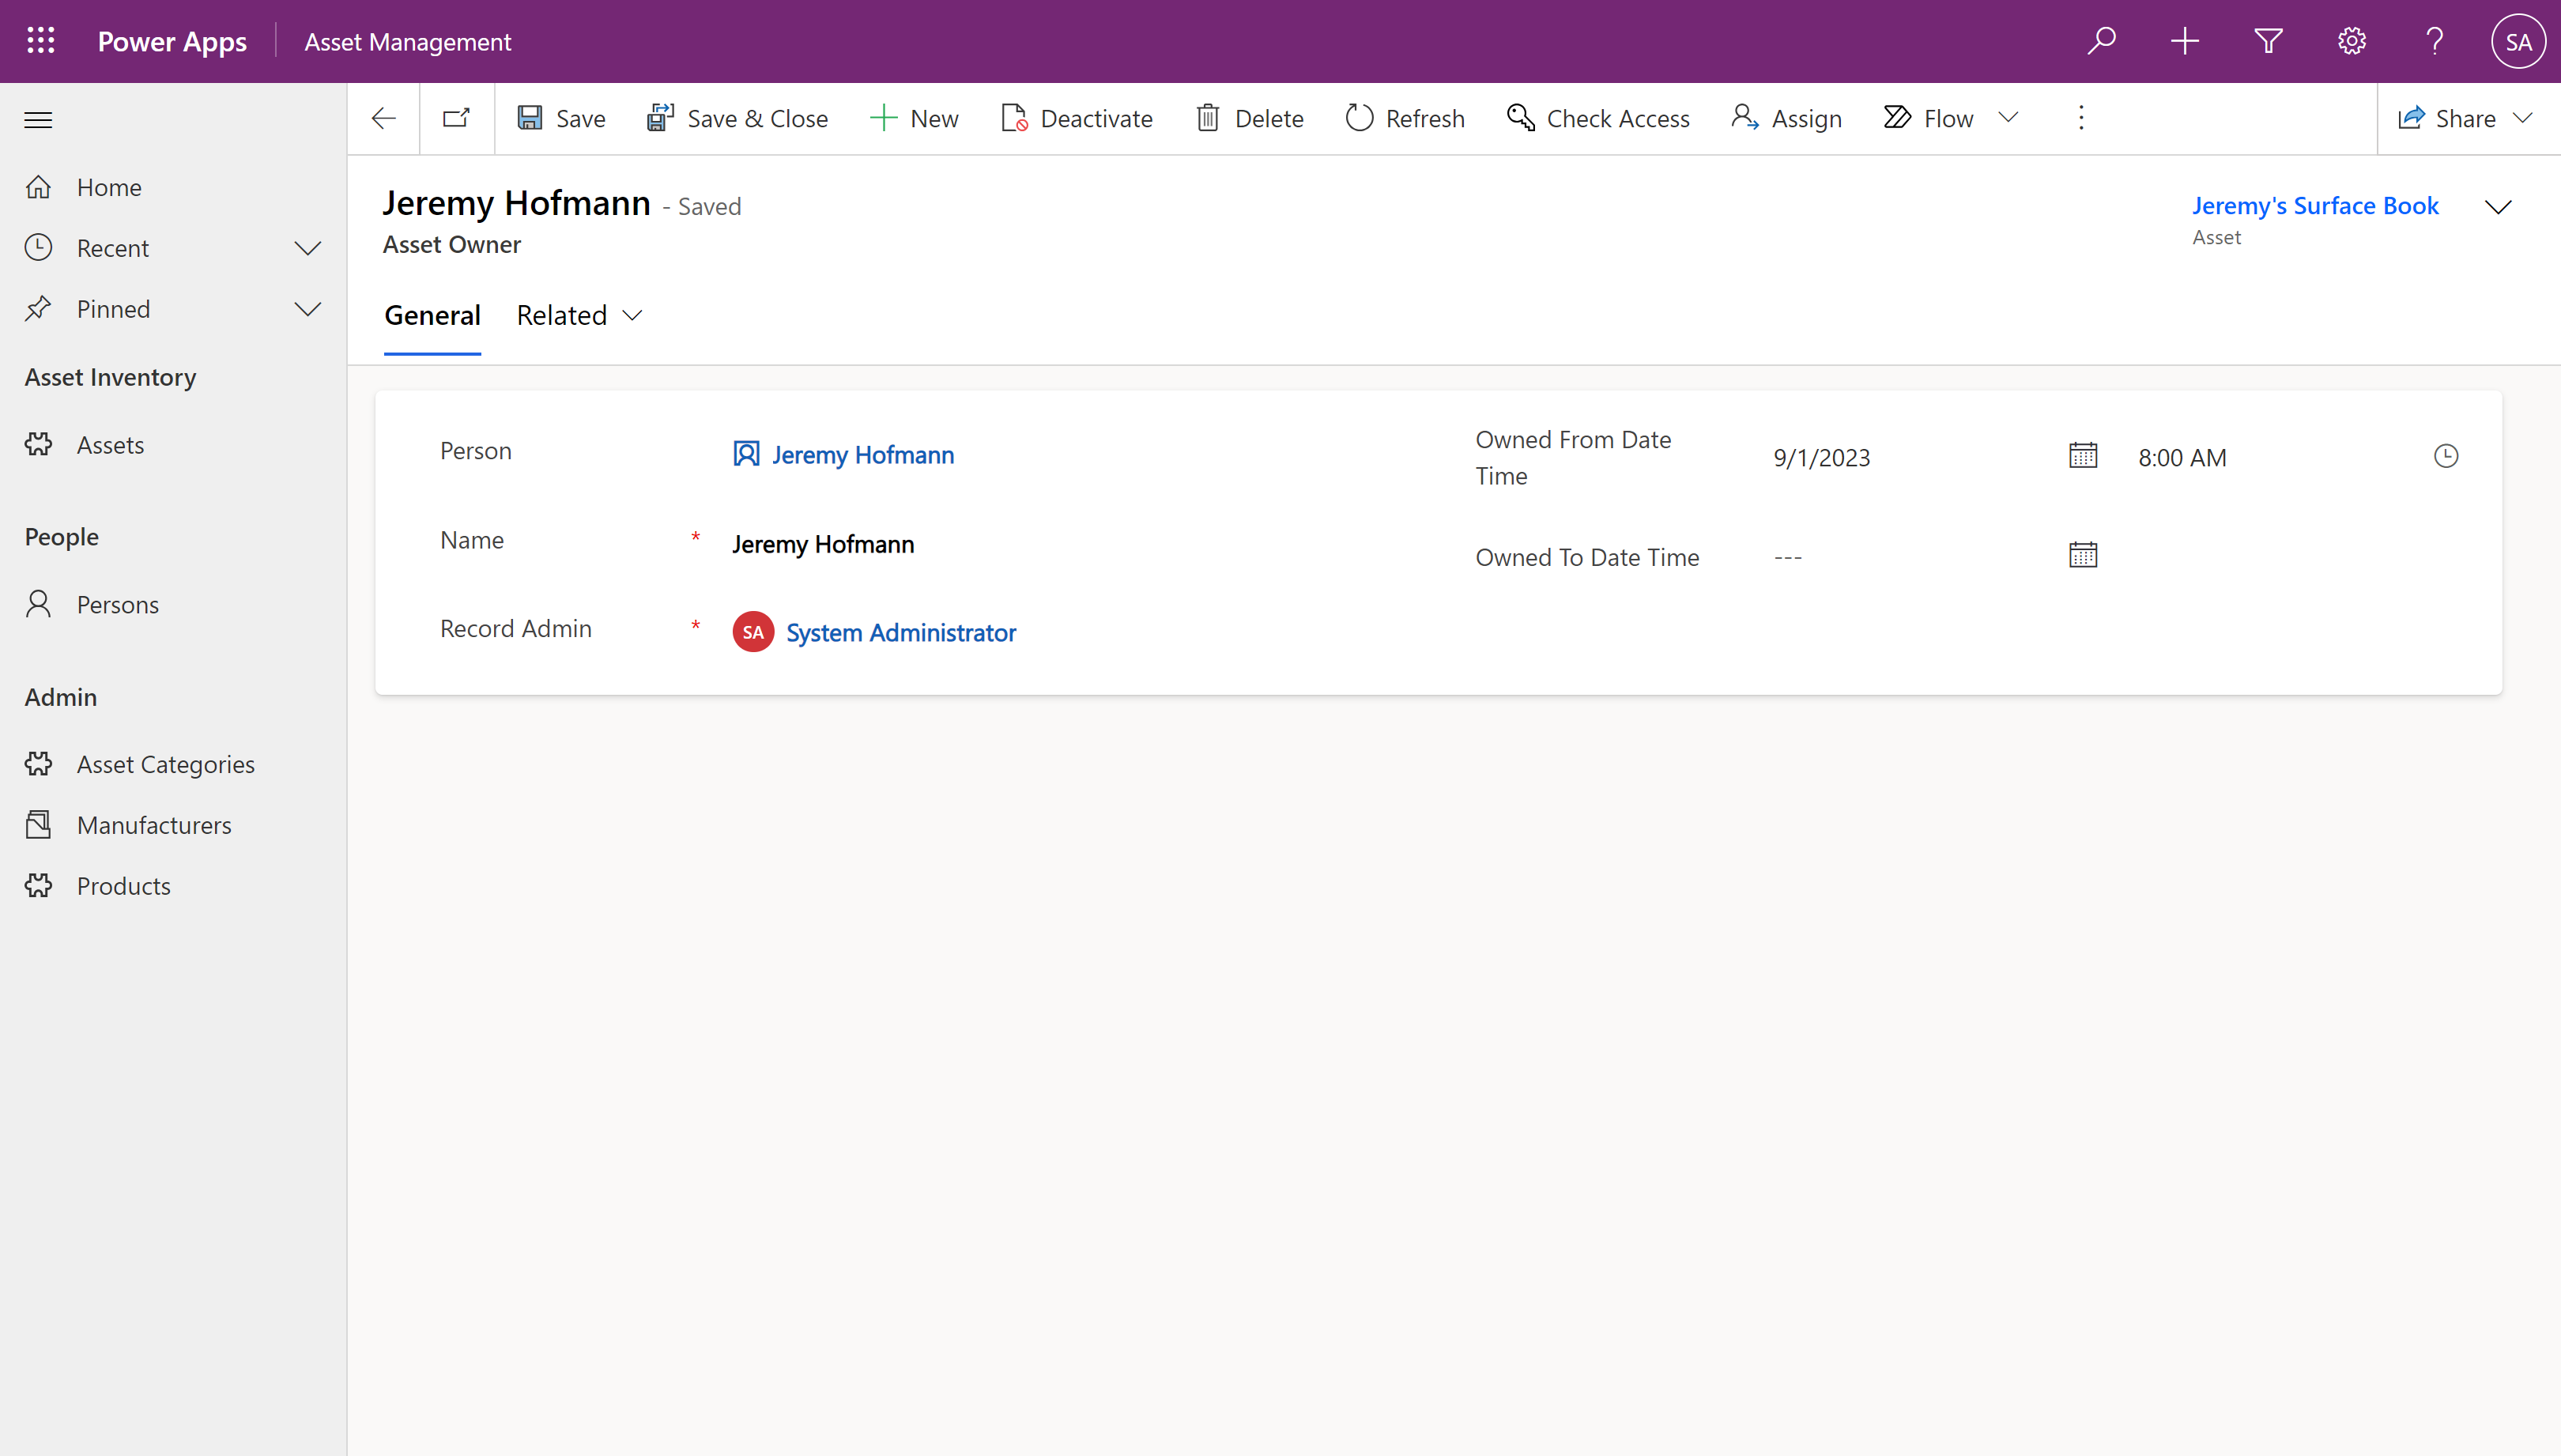Click Recent in the sidebar

pos(113,248)
